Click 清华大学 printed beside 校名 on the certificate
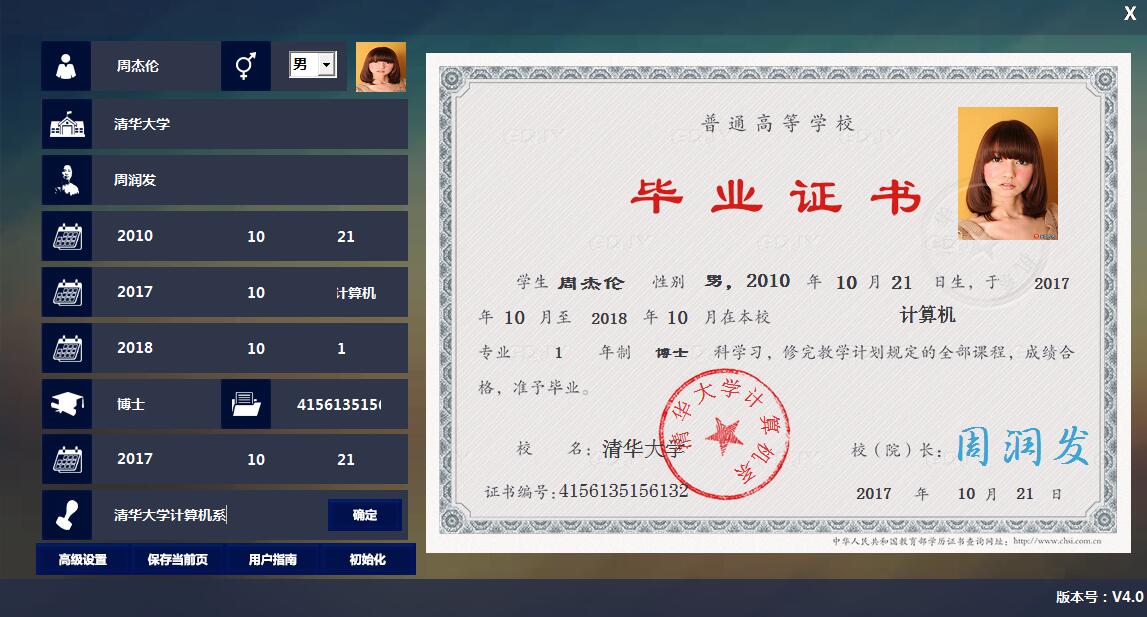 644,448
